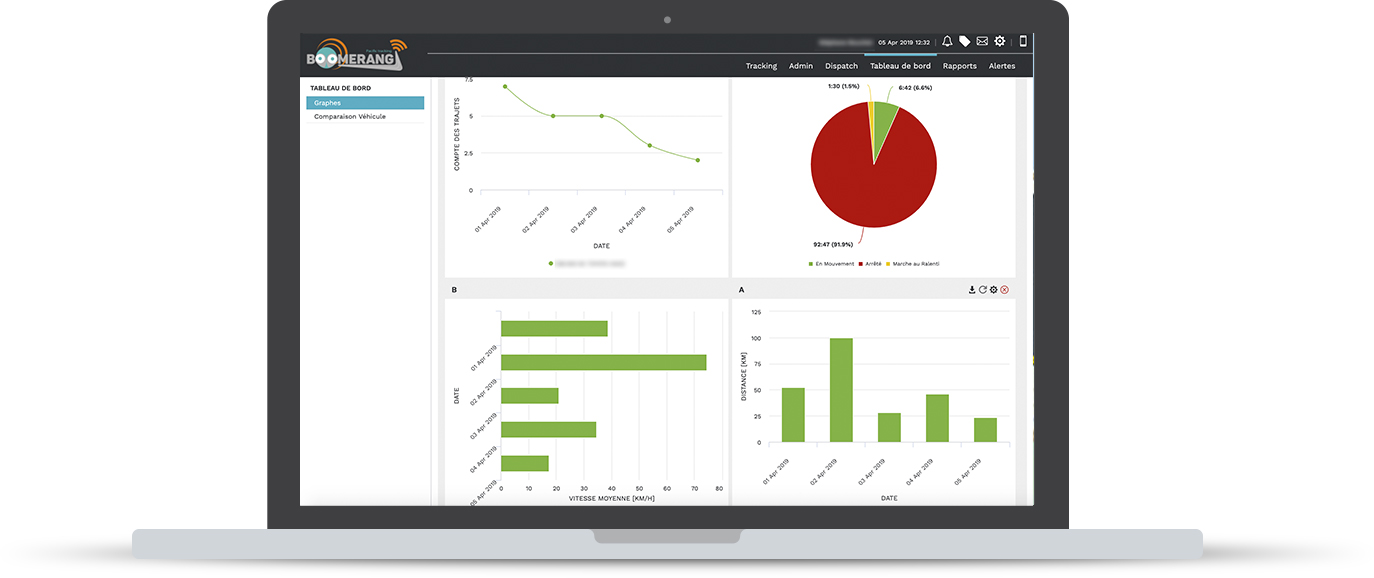This screenshot has width=1374, height=578.
Task: Open chart A widget settings gear
Action: (994, 290)
